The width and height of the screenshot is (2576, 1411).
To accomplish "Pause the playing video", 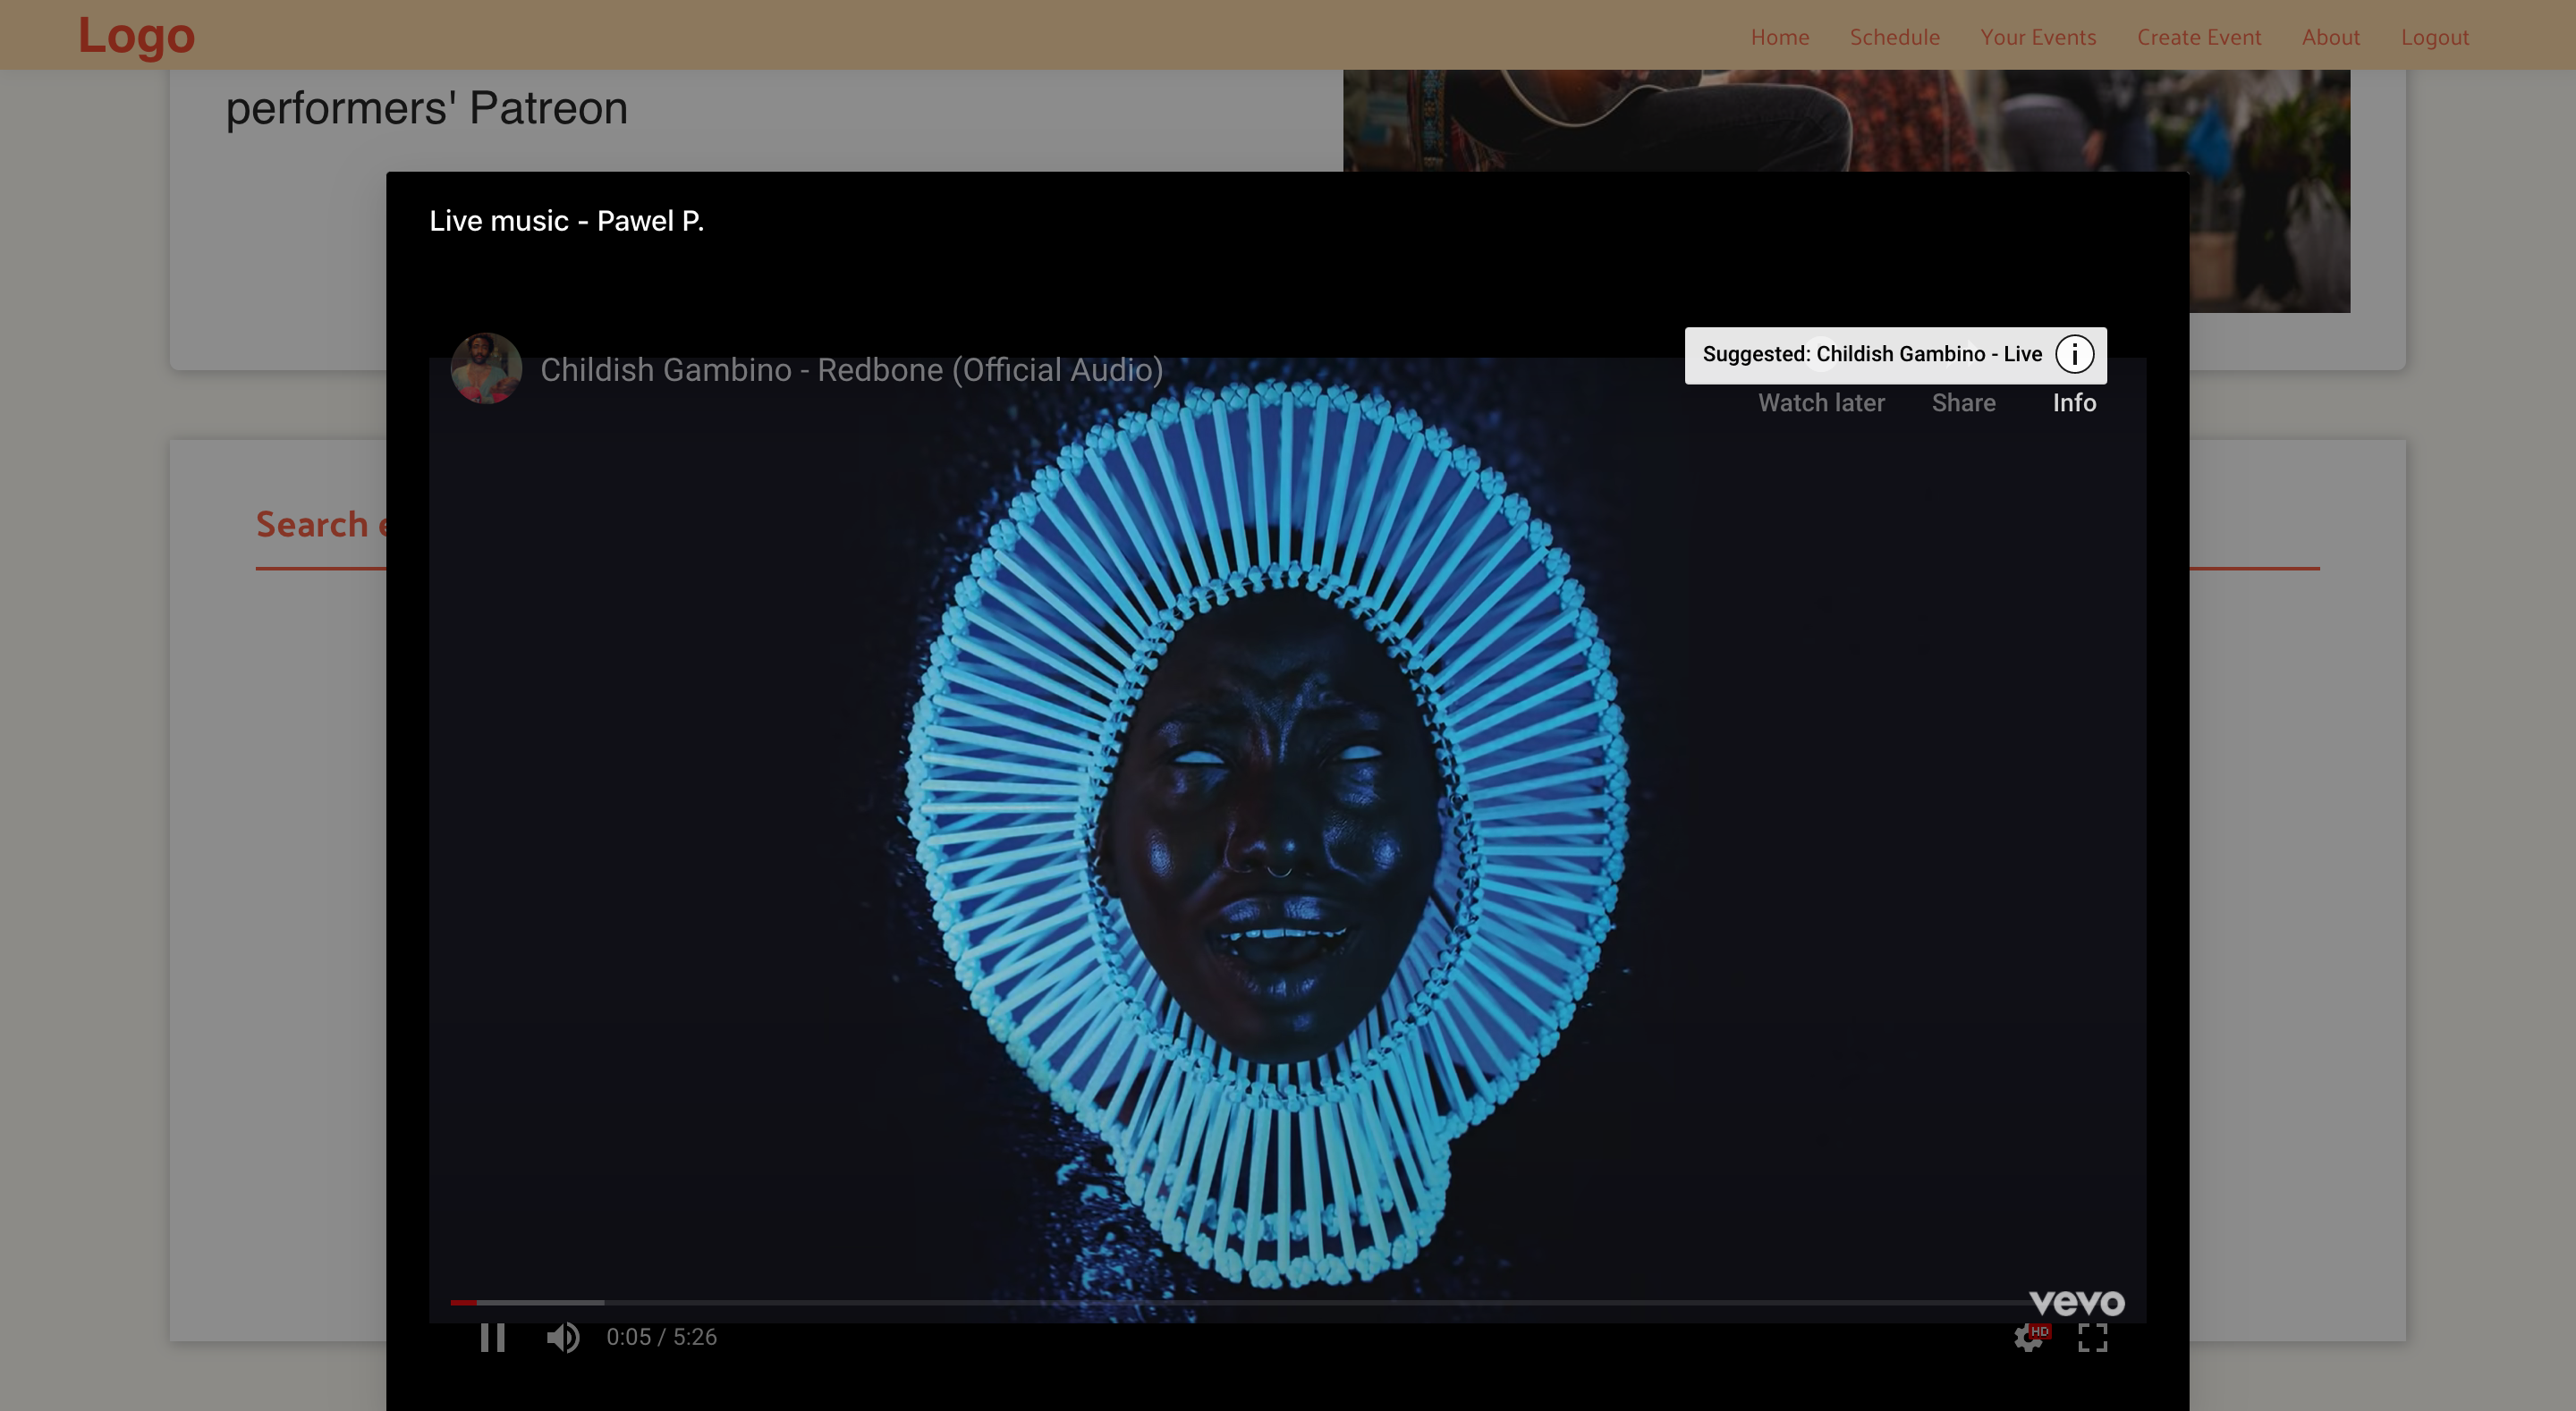I will tap(492, 1337).
